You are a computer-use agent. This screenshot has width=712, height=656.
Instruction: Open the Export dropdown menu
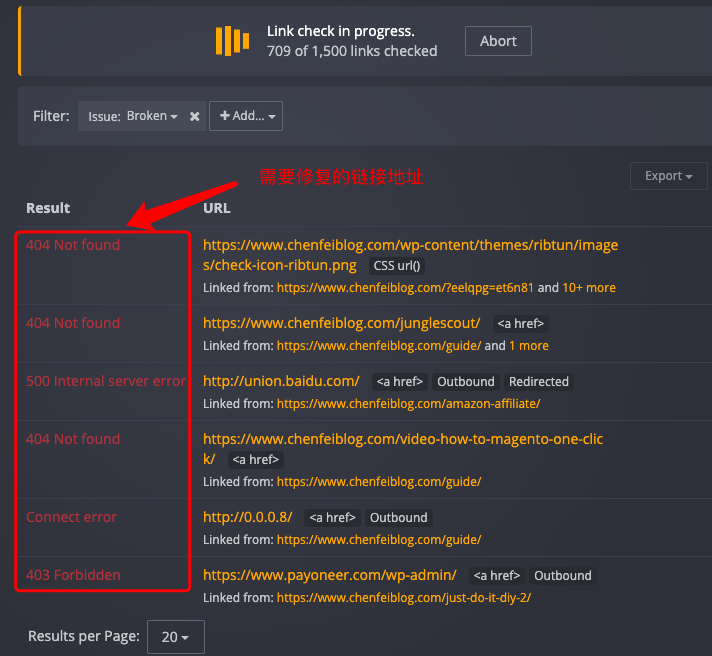pos(668,176)
